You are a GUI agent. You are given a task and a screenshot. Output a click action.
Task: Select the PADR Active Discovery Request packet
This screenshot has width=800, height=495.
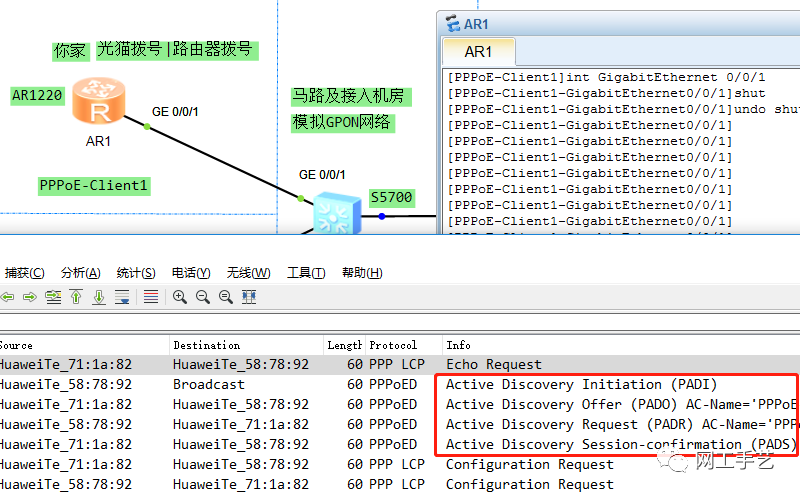[400, 424]
